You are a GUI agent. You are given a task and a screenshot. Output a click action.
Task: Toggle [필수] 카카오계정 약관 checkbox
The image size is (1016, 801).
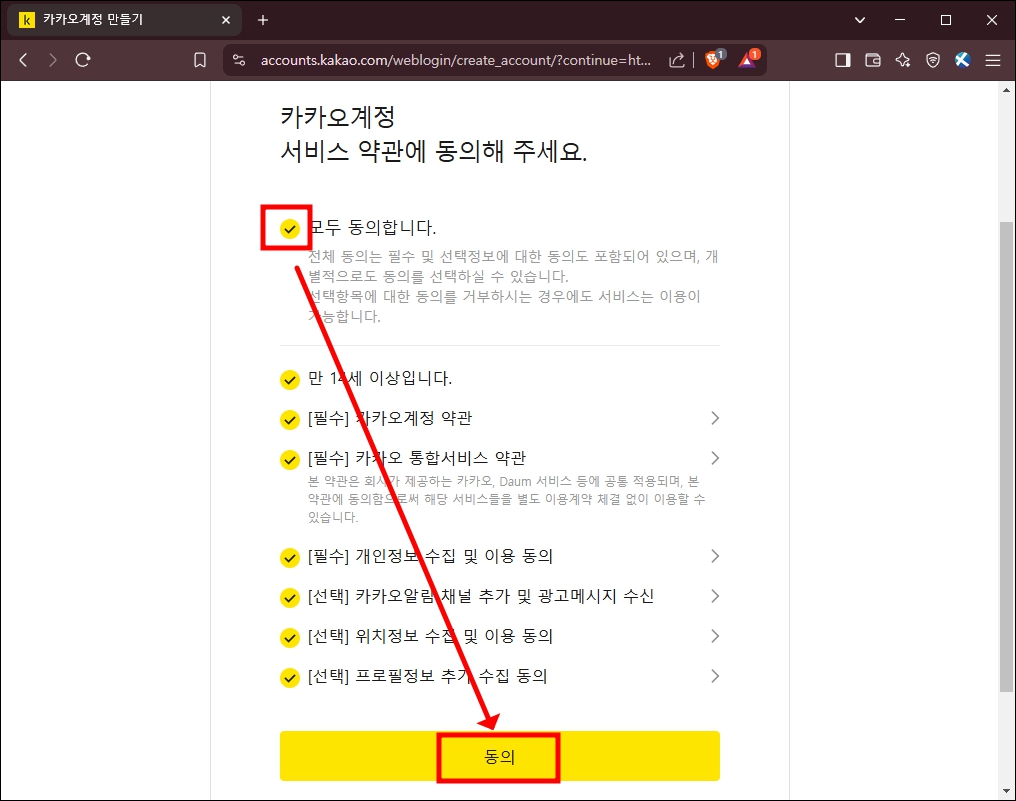point(290,419)
